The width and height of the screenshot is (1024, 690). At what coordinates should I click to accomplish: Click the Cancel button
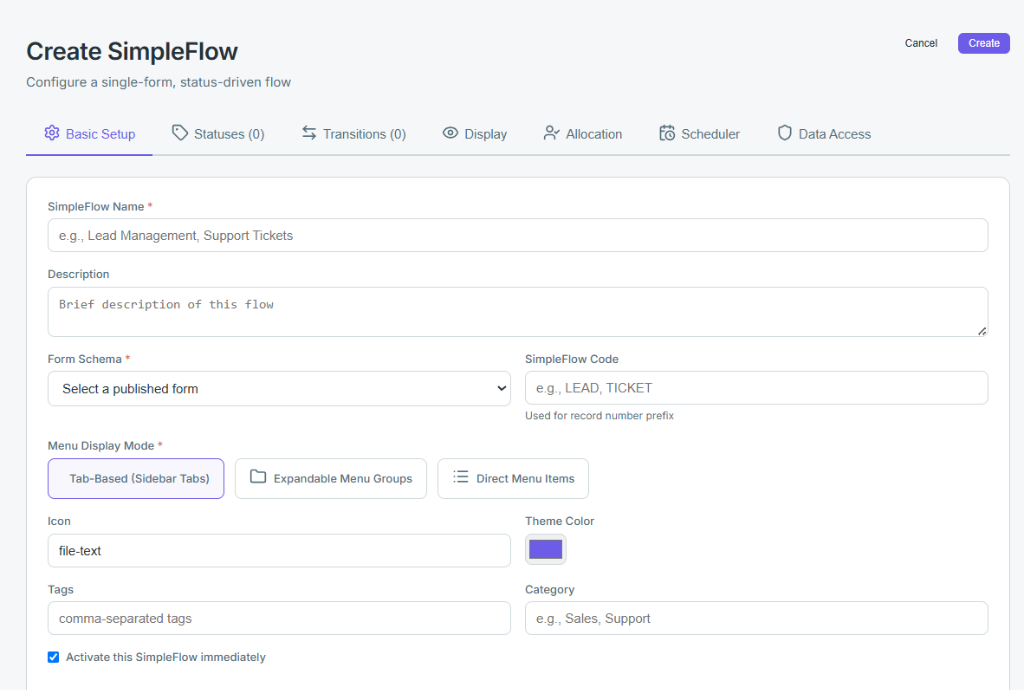point(921,43)
